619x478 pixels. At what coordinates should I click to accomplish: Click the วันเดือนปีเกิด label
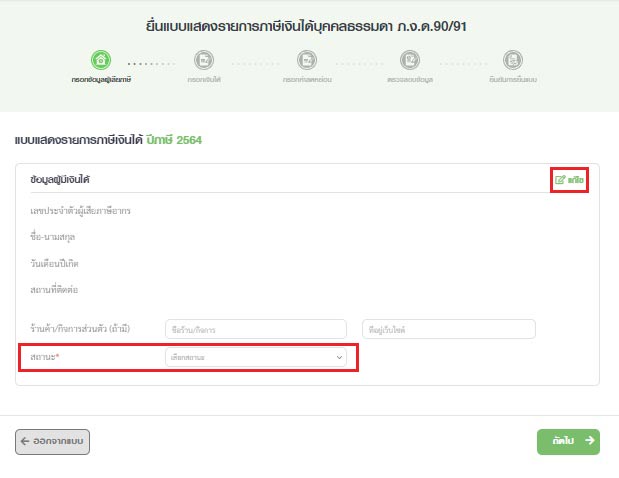(54, 263)
